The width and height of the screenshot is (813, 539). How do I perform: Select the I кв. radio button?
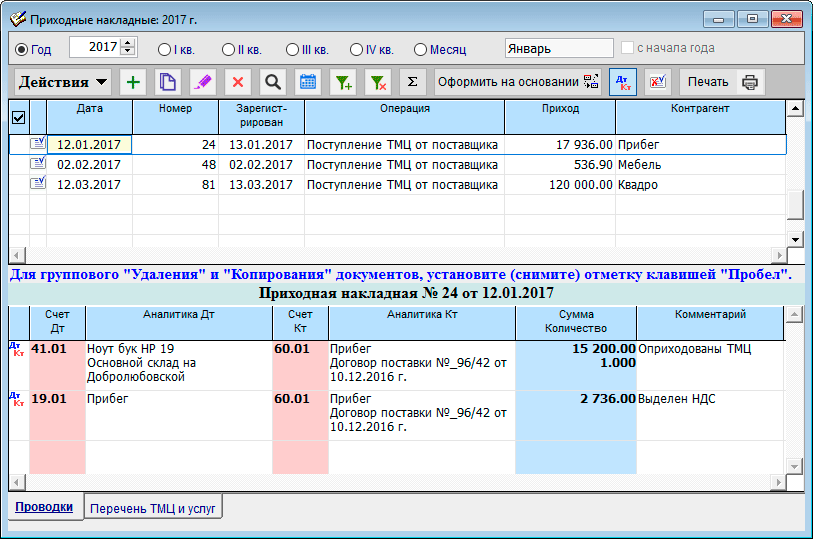164,49
